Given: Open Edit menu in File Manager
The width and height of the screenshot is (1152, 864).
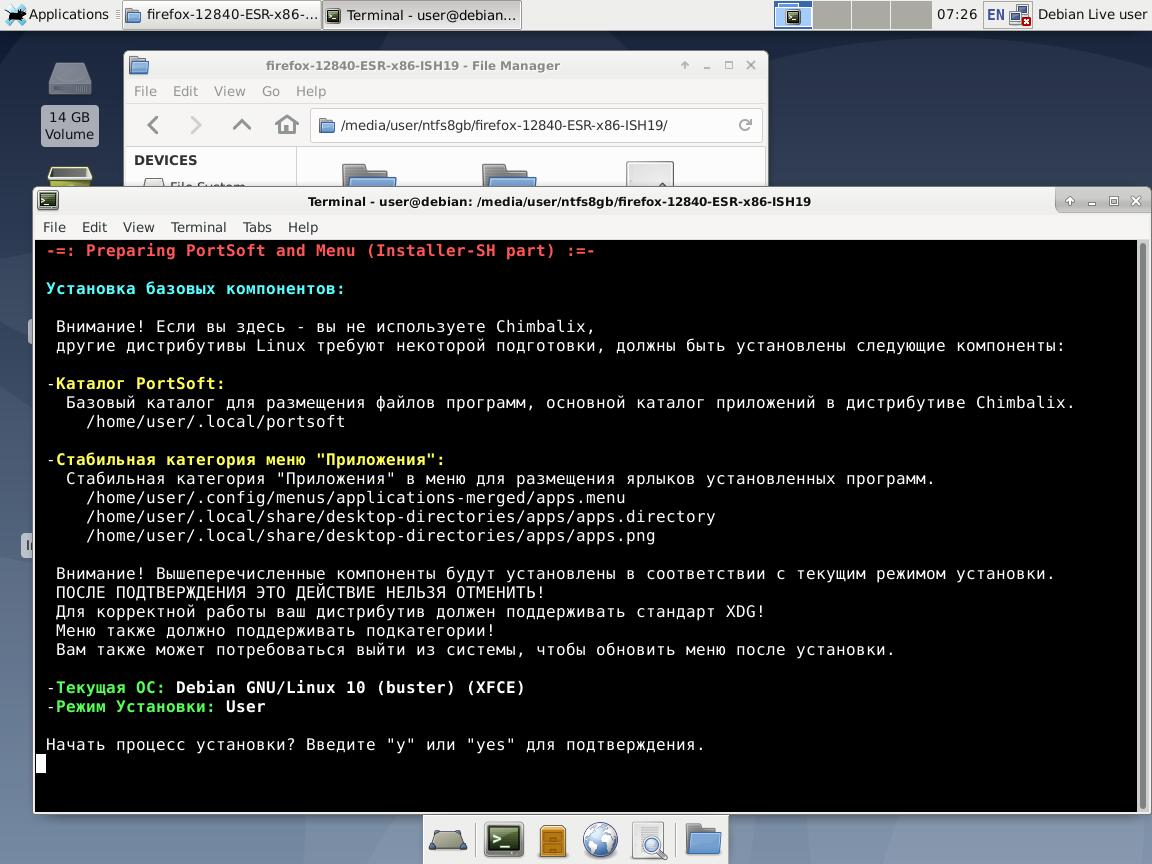Looking at the screenshot, I should point(185,91).
